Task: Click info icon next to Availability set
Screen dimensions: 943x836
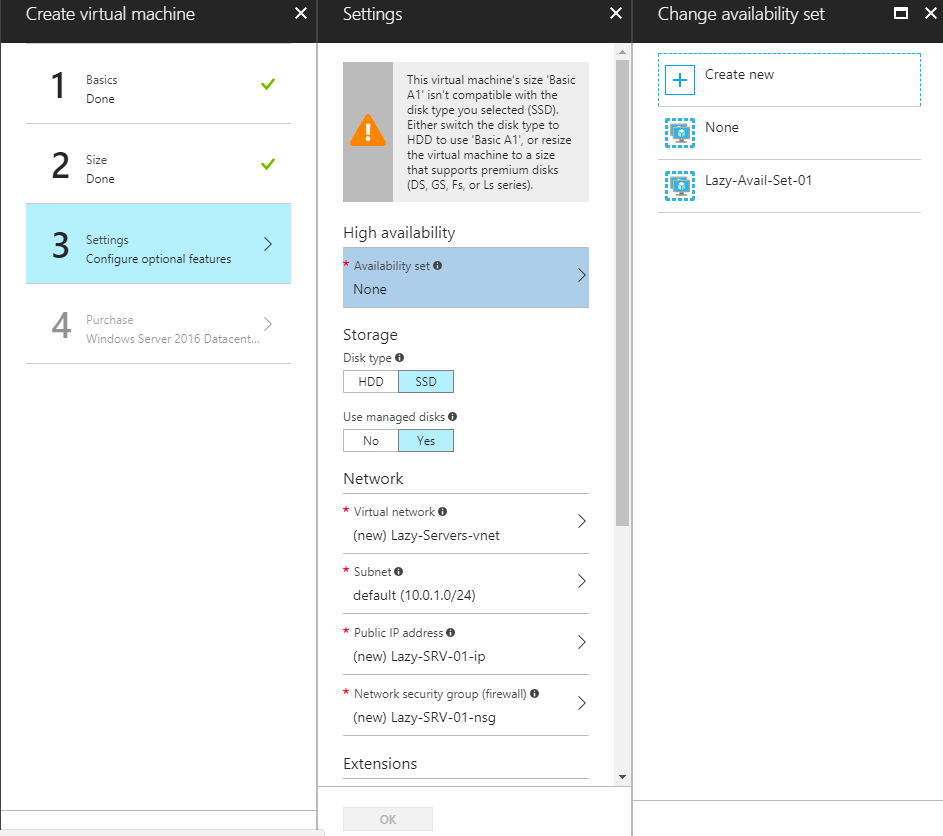Action: tap(438, 266)
